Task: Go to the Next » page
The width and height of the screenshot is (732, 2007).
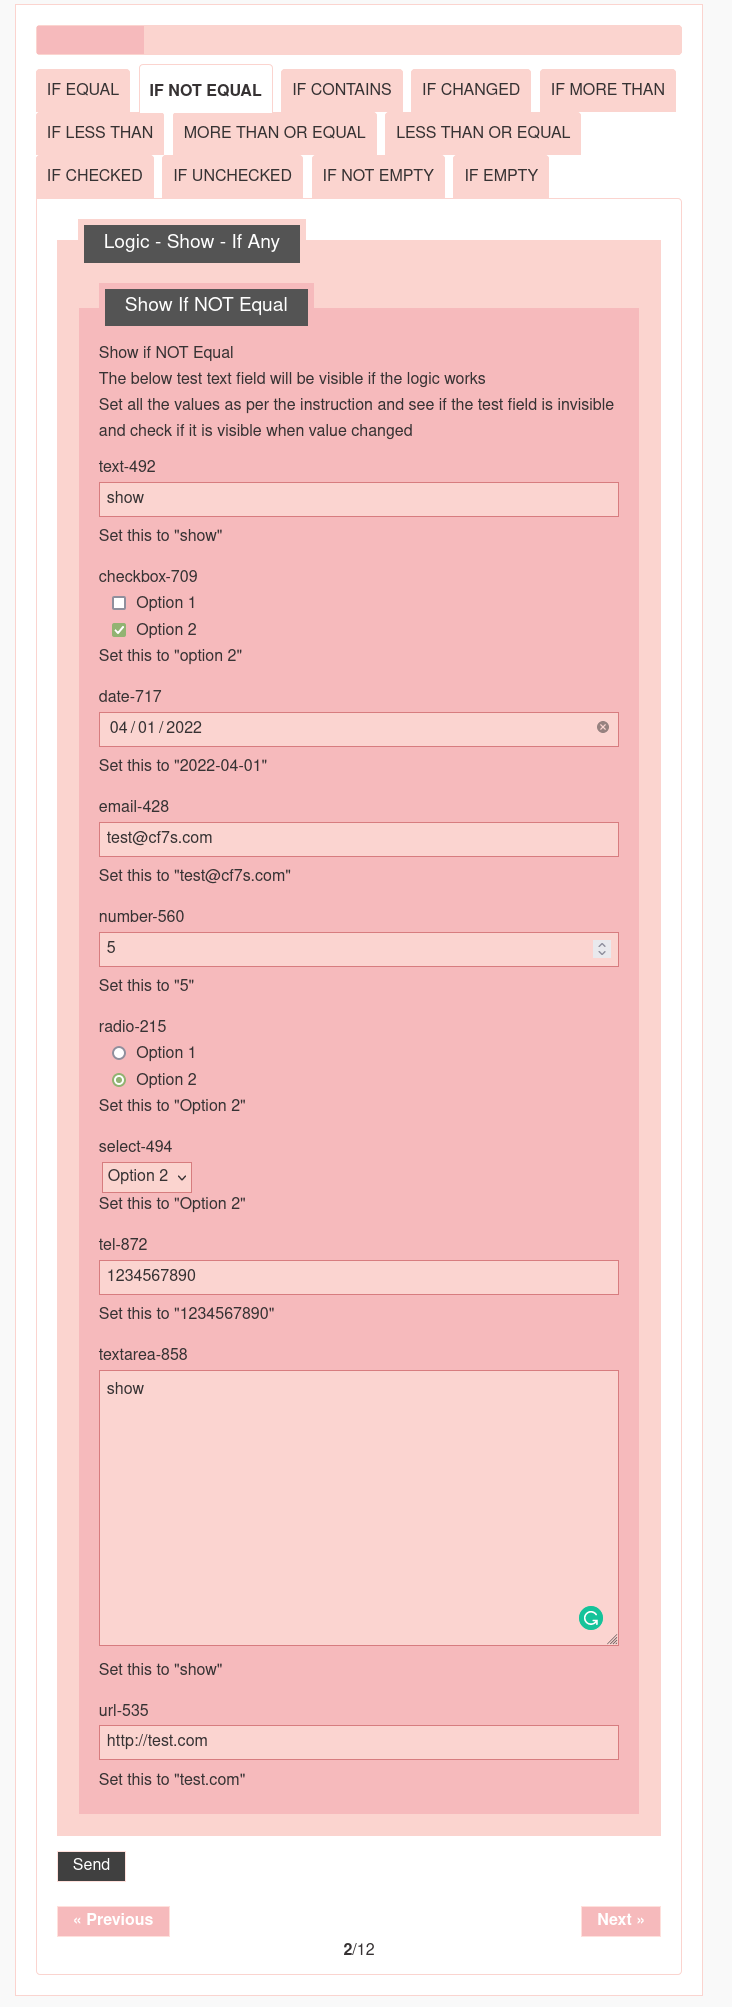Action: pyautogui.click(x=621, y=1920)
